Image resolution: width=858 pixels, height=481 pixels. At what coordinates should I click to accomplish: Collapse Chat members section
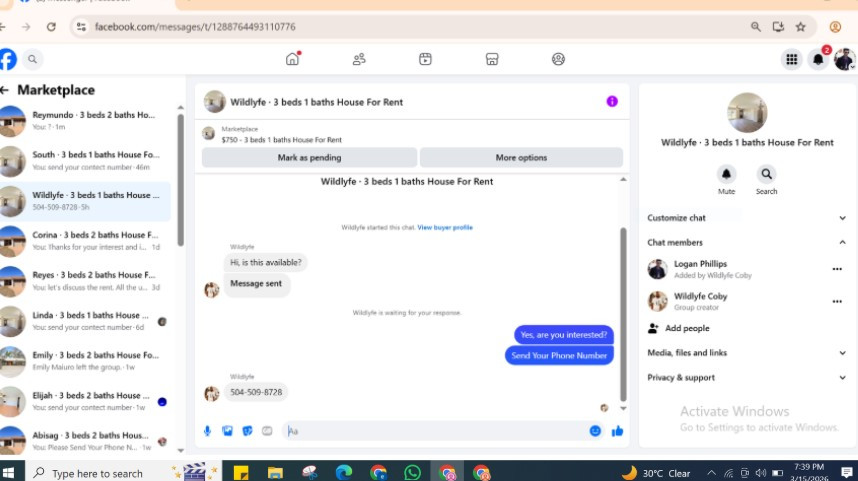point(746,242)
